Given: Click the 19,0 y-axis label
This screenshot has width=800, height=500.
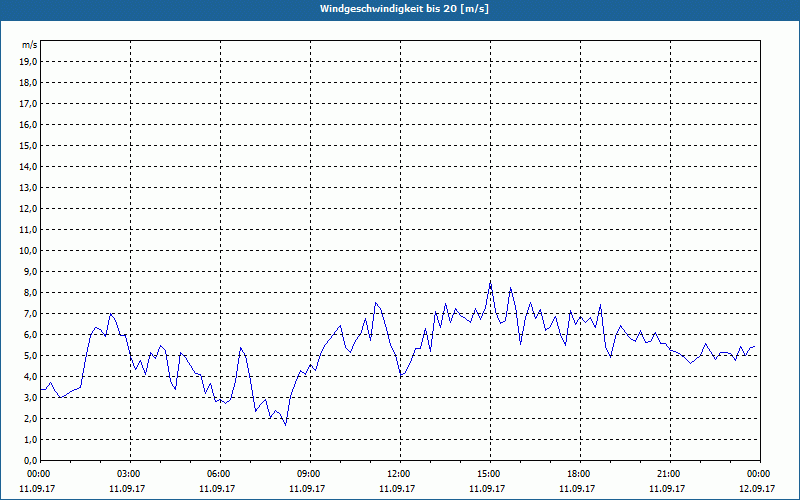Looking at the screenshot, I should 28,62.
